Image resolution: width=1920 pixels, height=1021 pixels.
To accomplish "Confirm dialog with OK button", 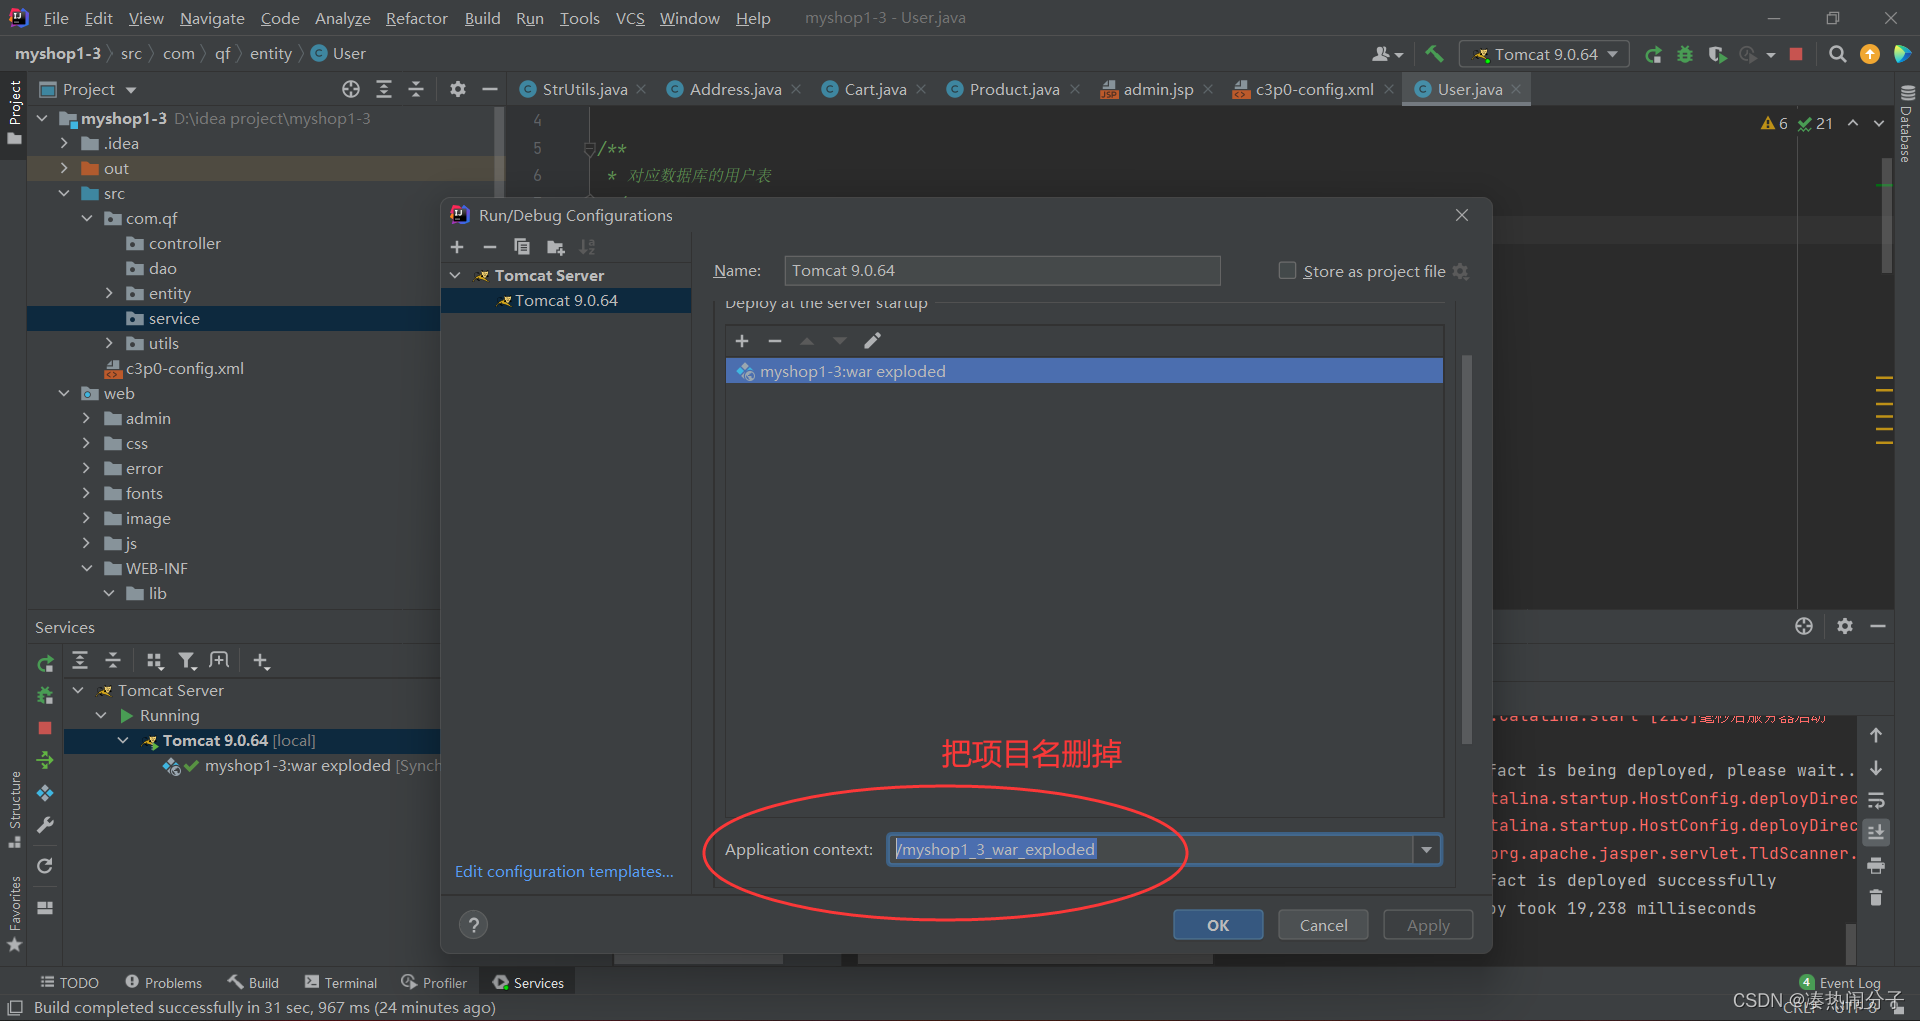I will tap(1218, 925).
